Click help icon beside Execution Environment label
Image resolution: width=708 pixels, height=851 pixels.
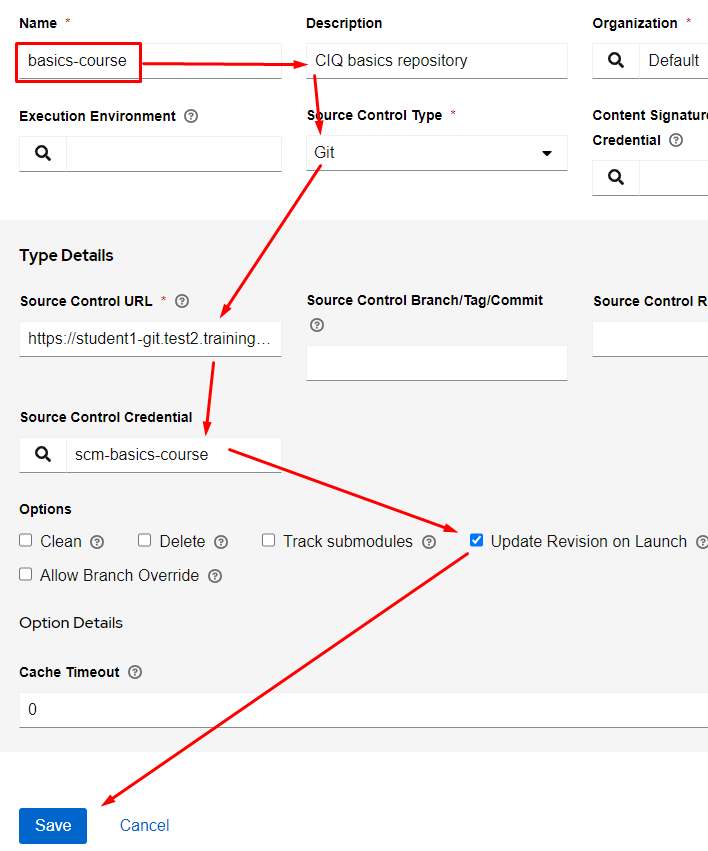pos(191,116)
